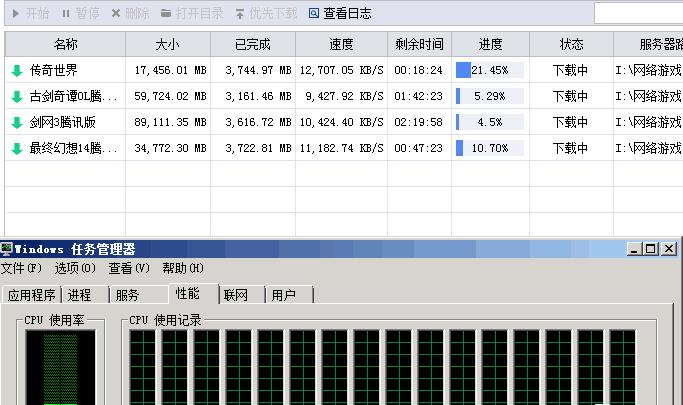Image resolution: width=683 pixels, height=405 pixels.
Task: Click the 开始 (start) toolbar button
Action: (30, 14)
